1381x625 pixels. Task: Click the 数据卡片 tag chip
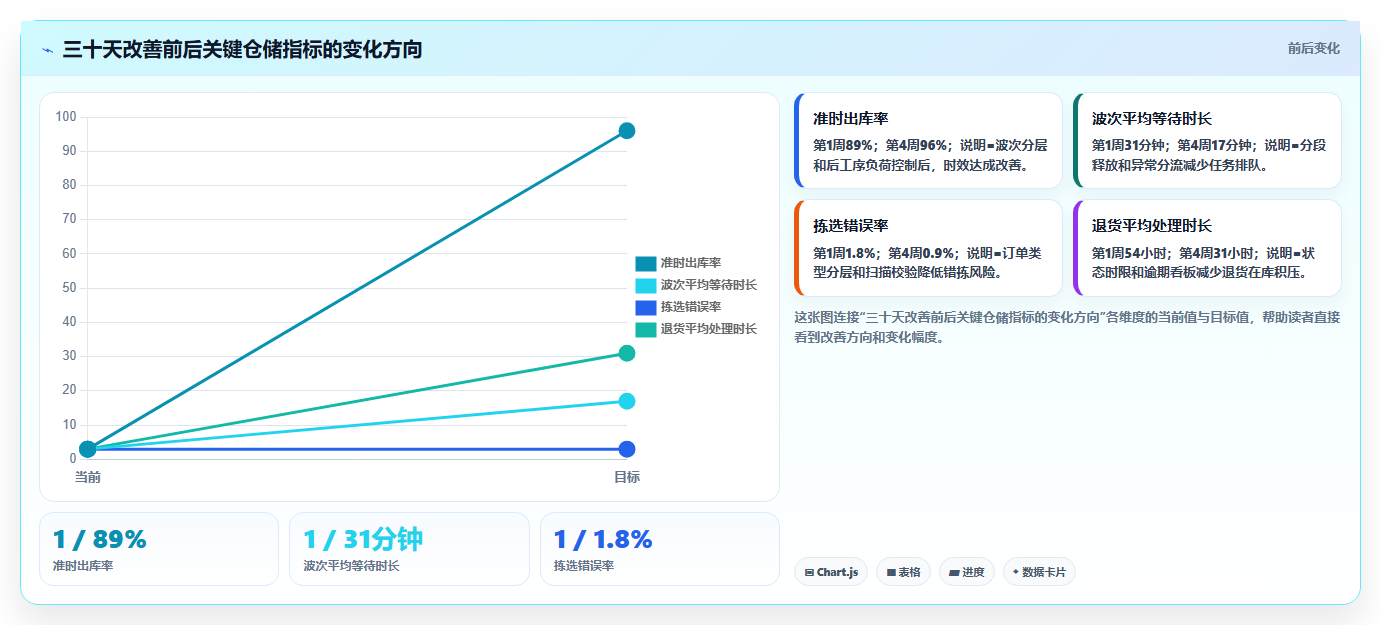[1040, 572]
